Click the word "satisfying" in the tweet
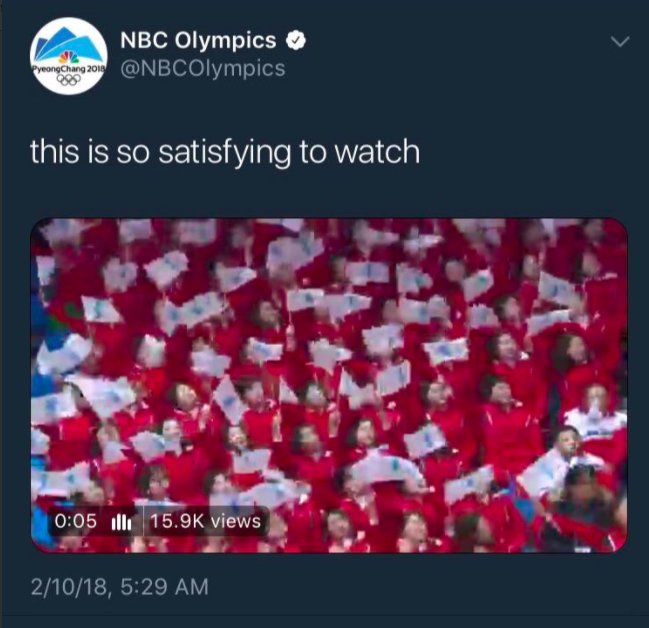 (x=225, y=154)
